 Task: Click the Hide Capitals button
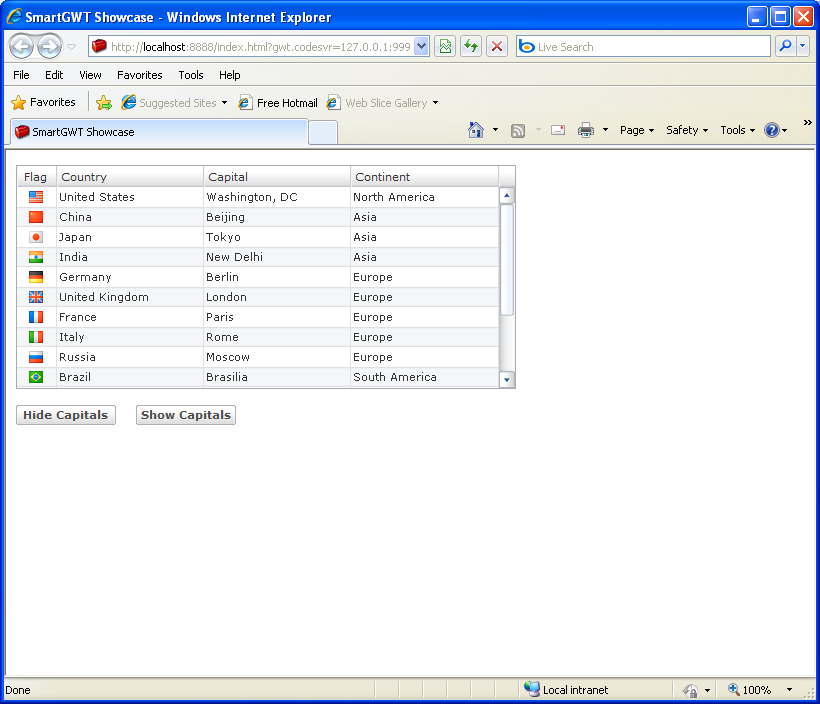pos(66,415)
